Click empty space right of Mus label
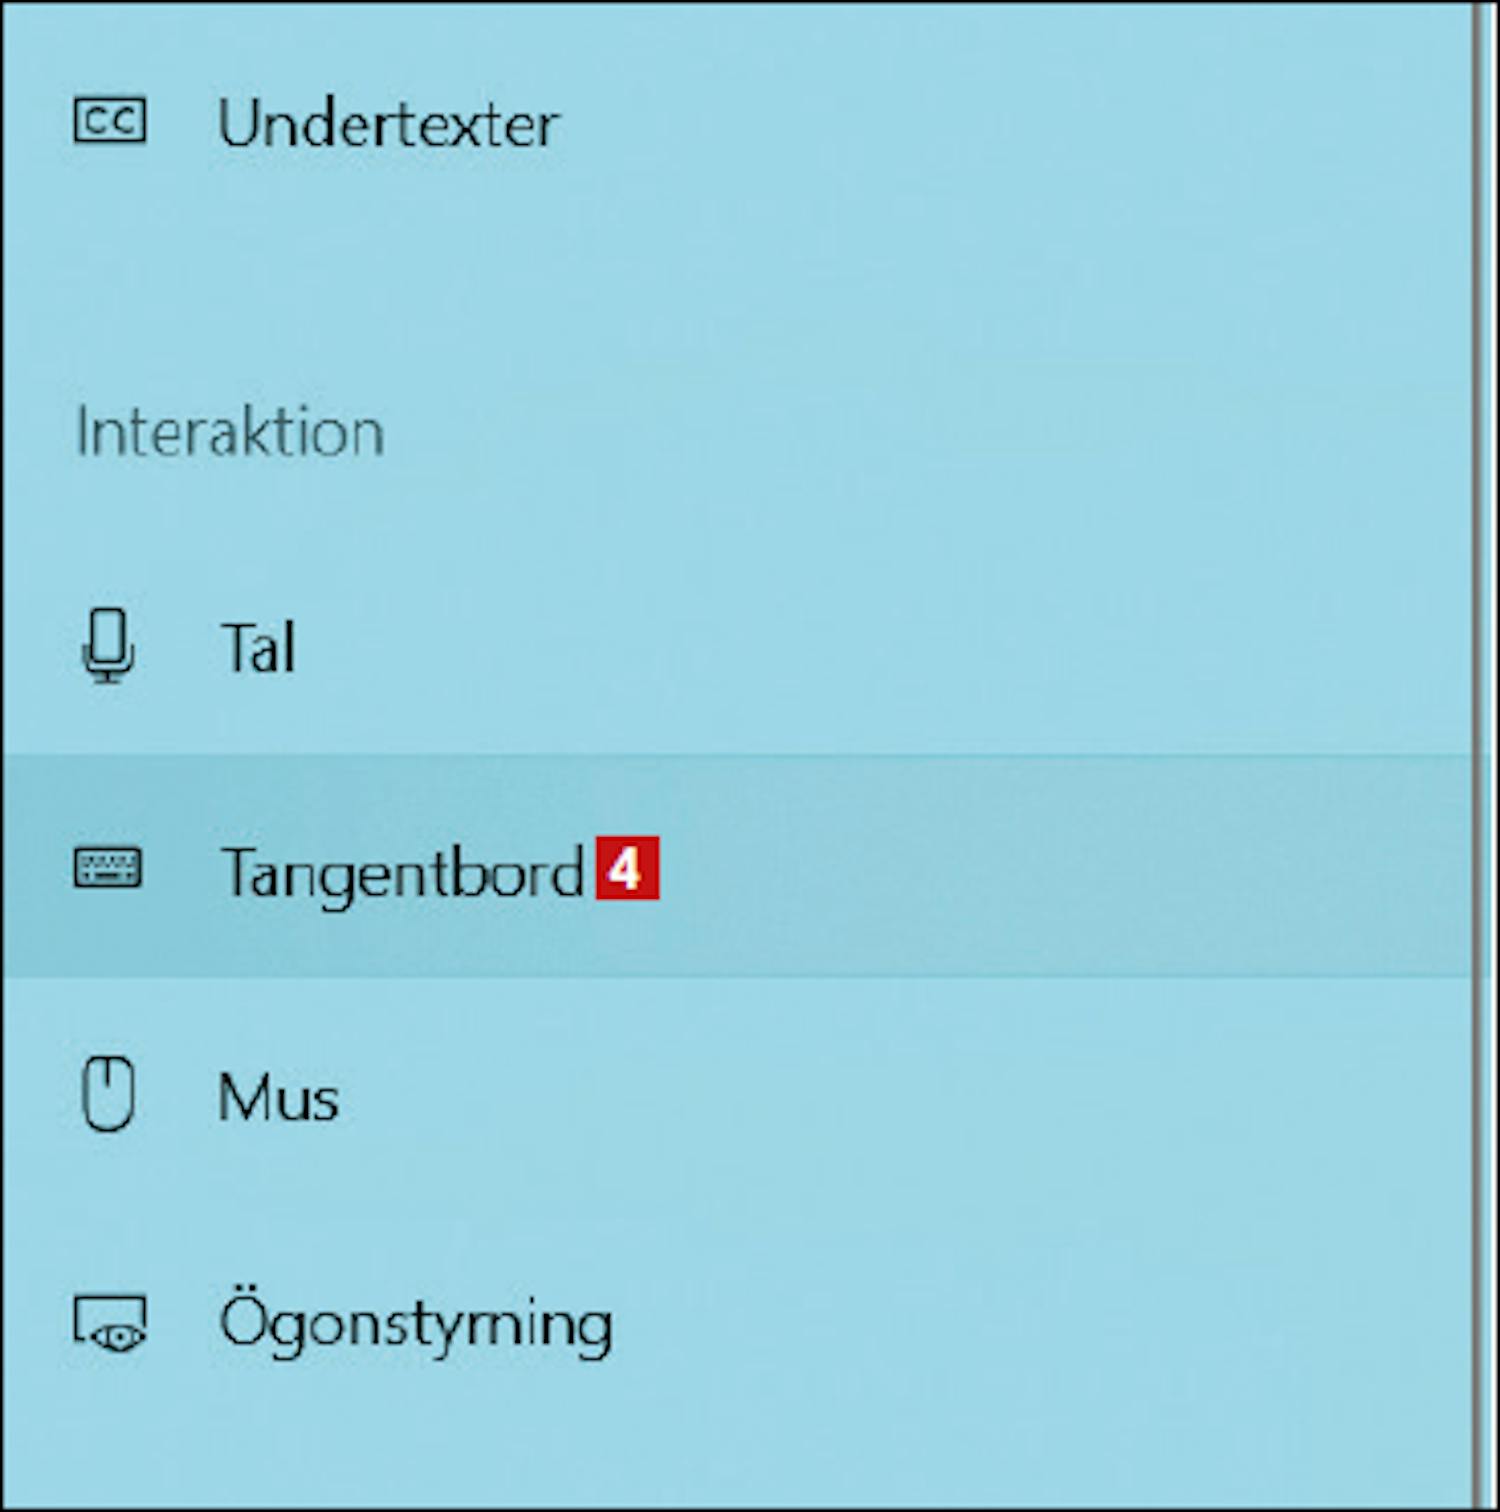The height and width of the screenshot is (1512, 1500). click(900, 1096)
